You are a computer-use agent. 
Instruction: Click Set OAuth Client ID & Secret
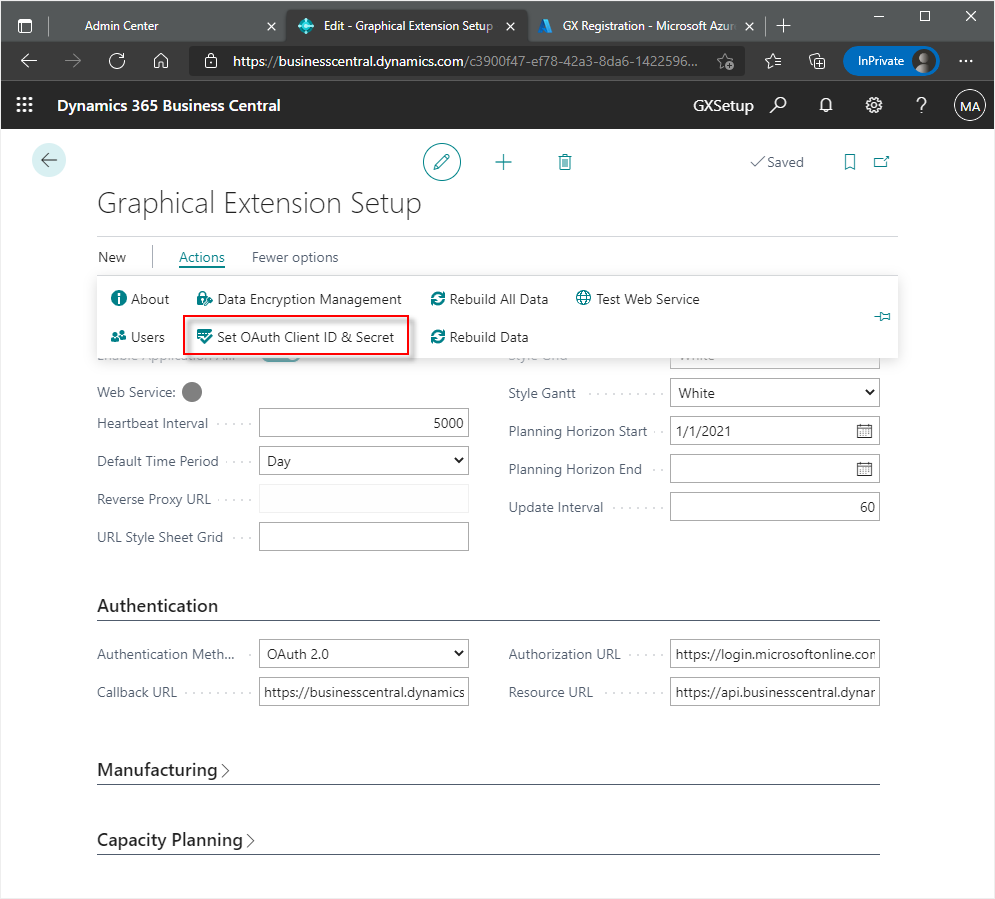click(x=297, y=337)
